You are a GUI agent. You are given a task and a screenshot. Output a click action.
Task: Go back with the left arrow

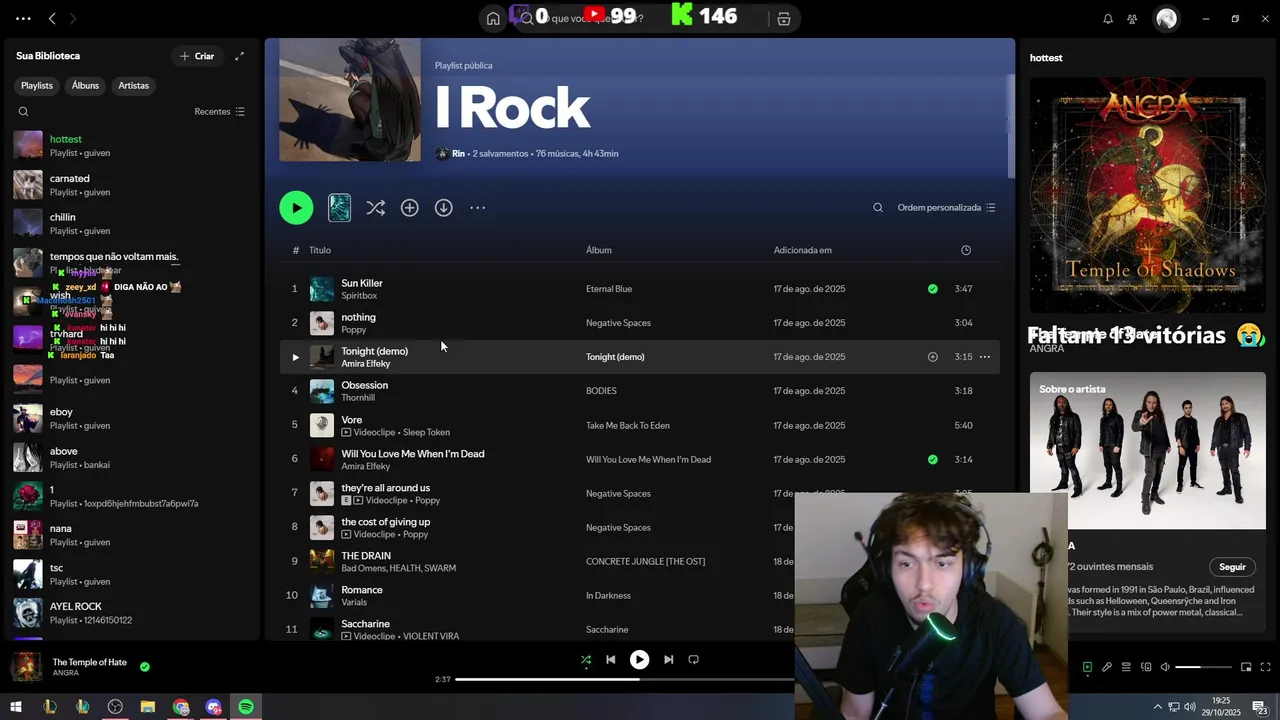52,18
